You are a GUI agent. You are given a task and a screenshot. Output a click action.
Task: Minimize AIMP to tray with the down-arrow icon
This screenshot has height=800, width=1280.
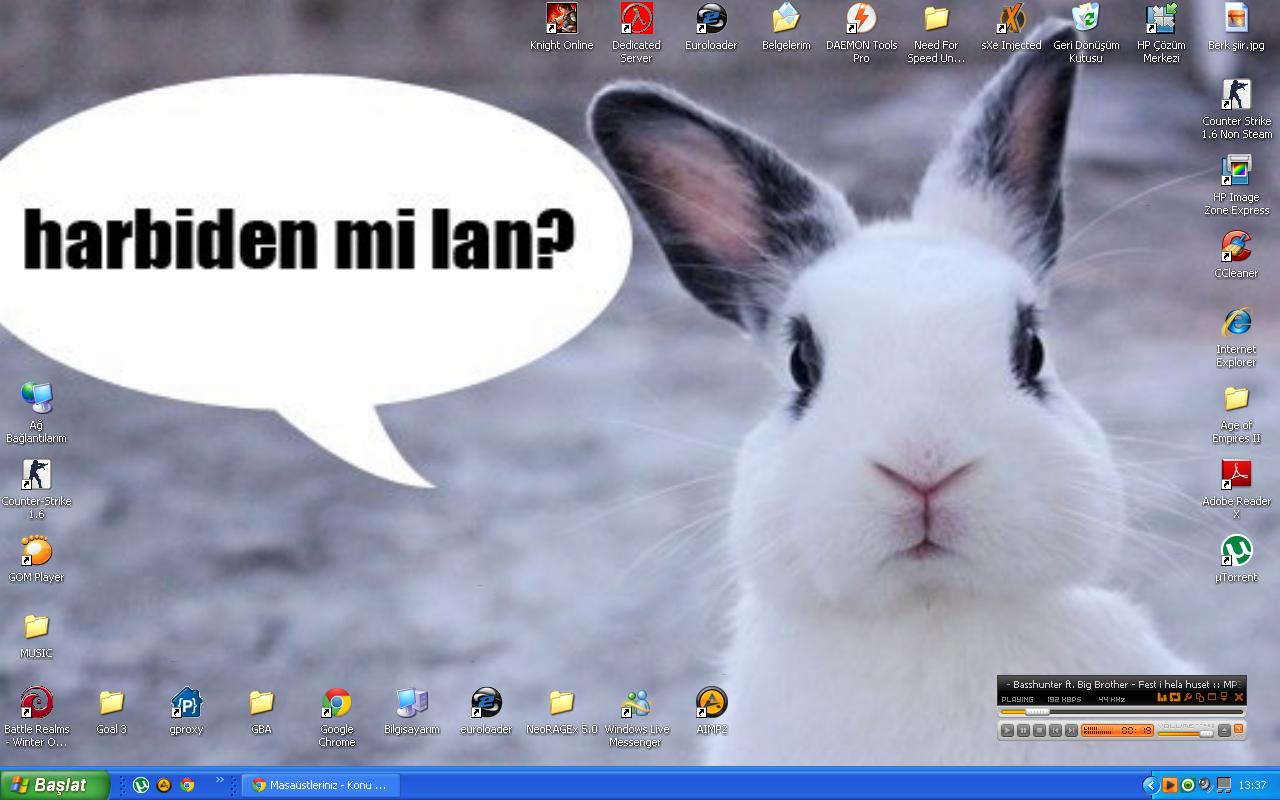(1224, 697)
